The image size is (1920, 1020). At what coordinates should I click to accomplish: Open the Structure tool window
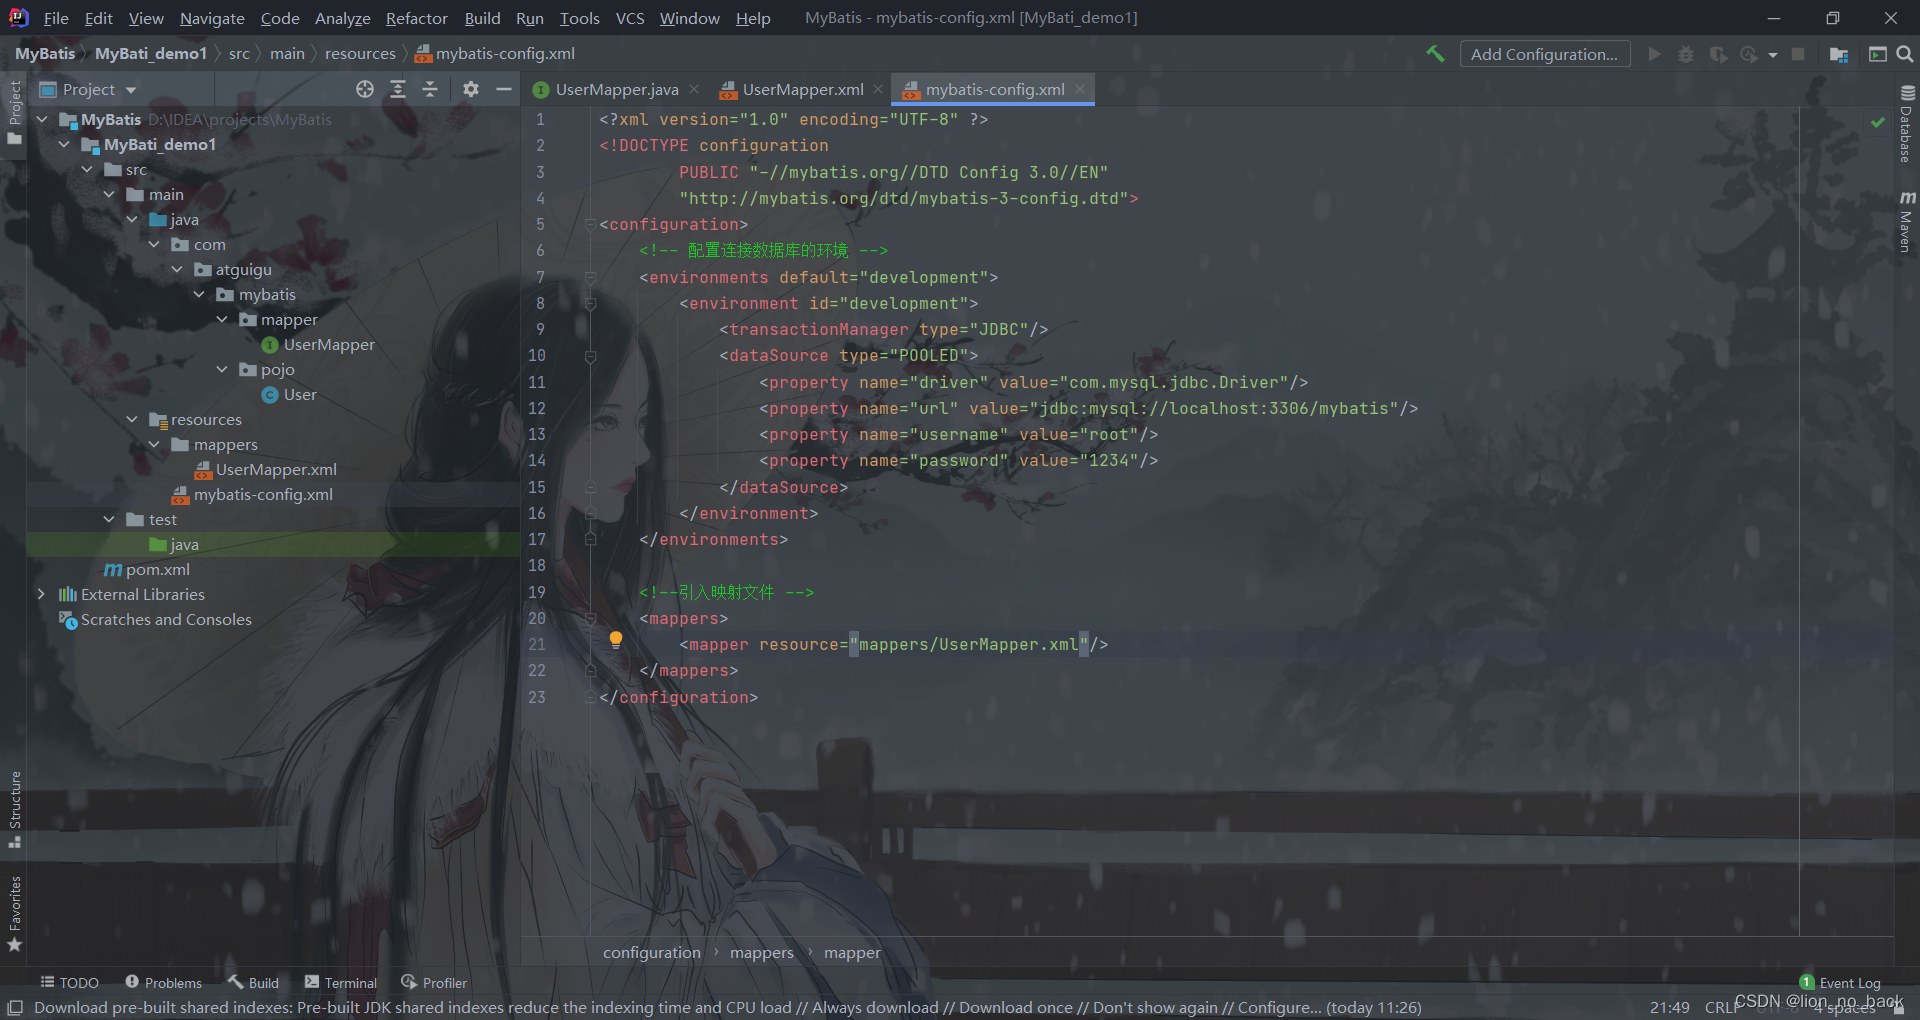pos(14,808)
